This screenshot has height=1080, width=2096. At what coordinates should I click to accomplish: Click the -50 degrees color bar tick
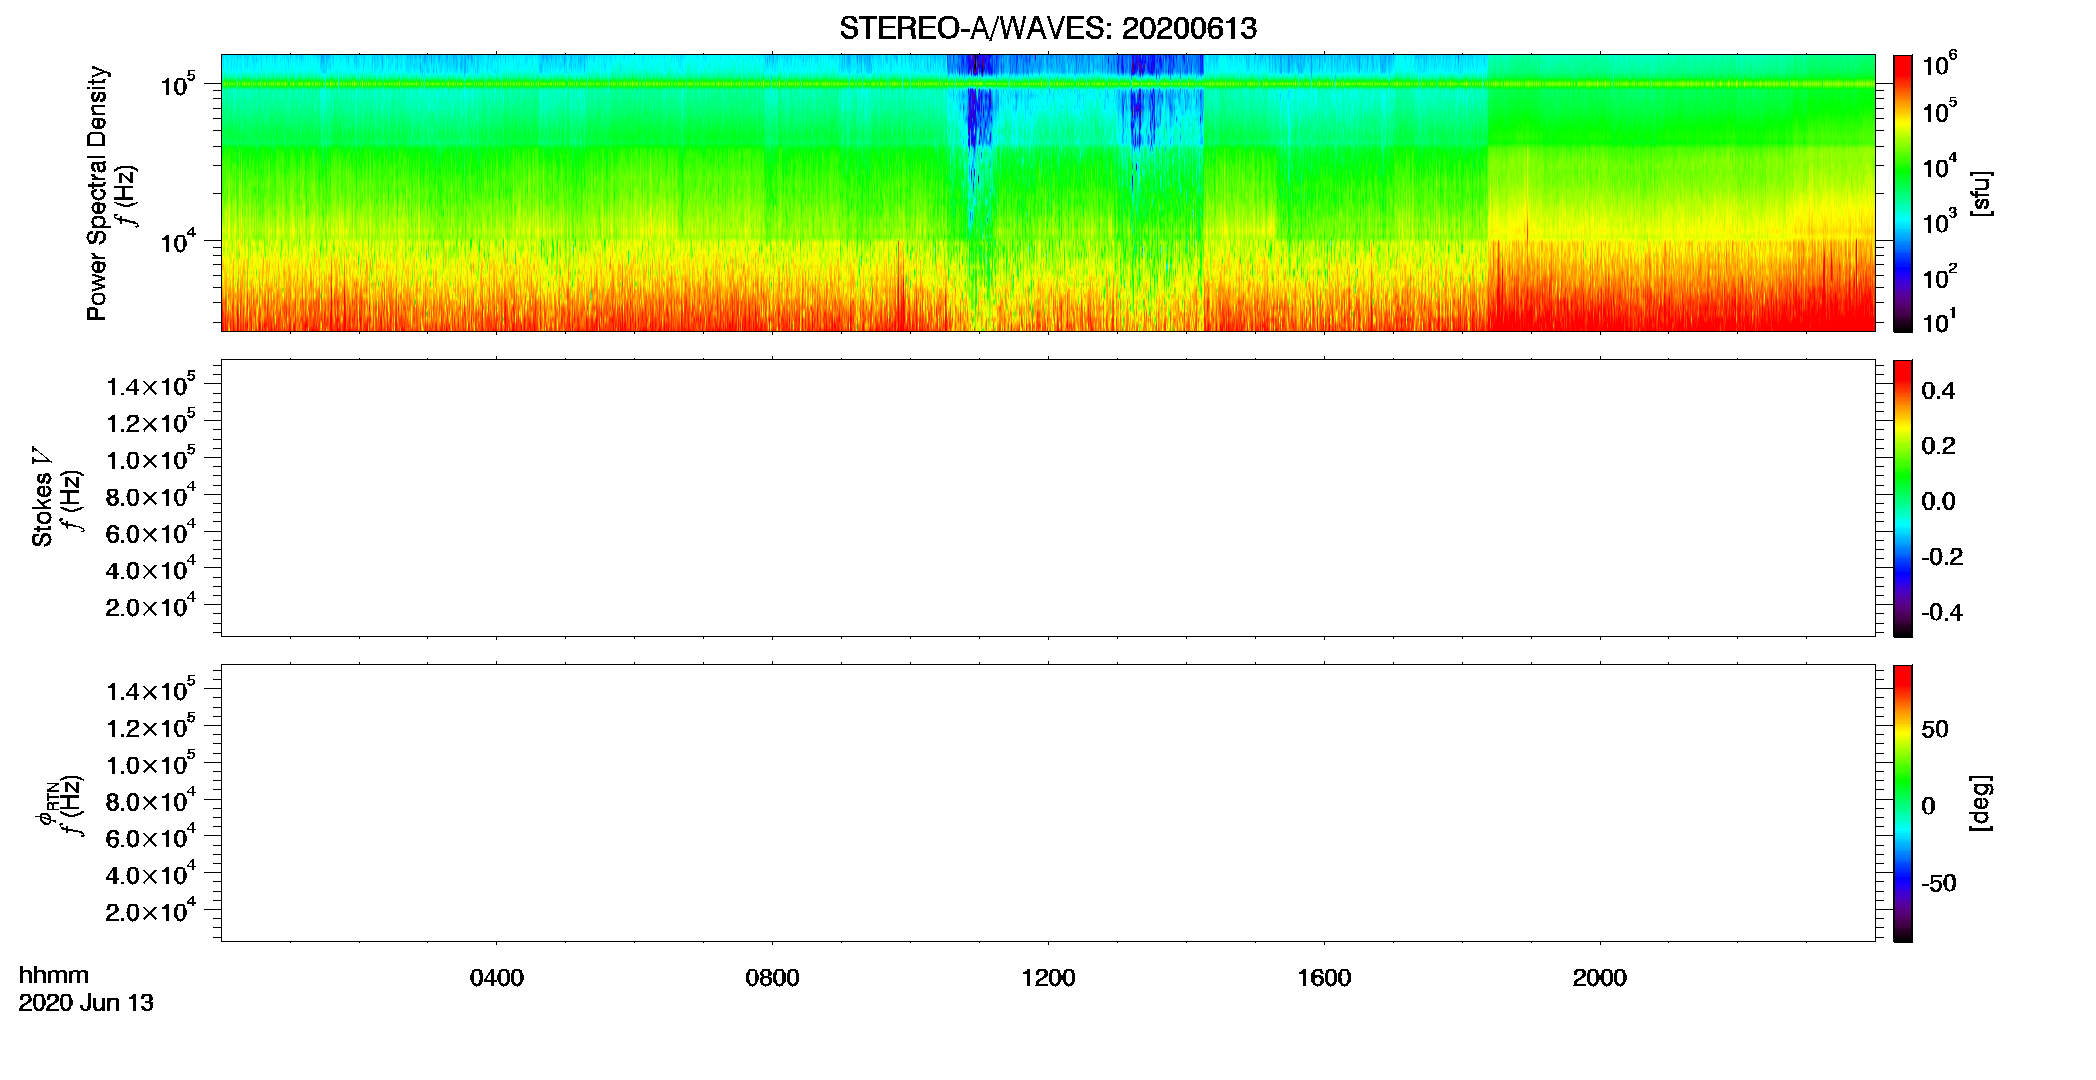[1939, 883]
